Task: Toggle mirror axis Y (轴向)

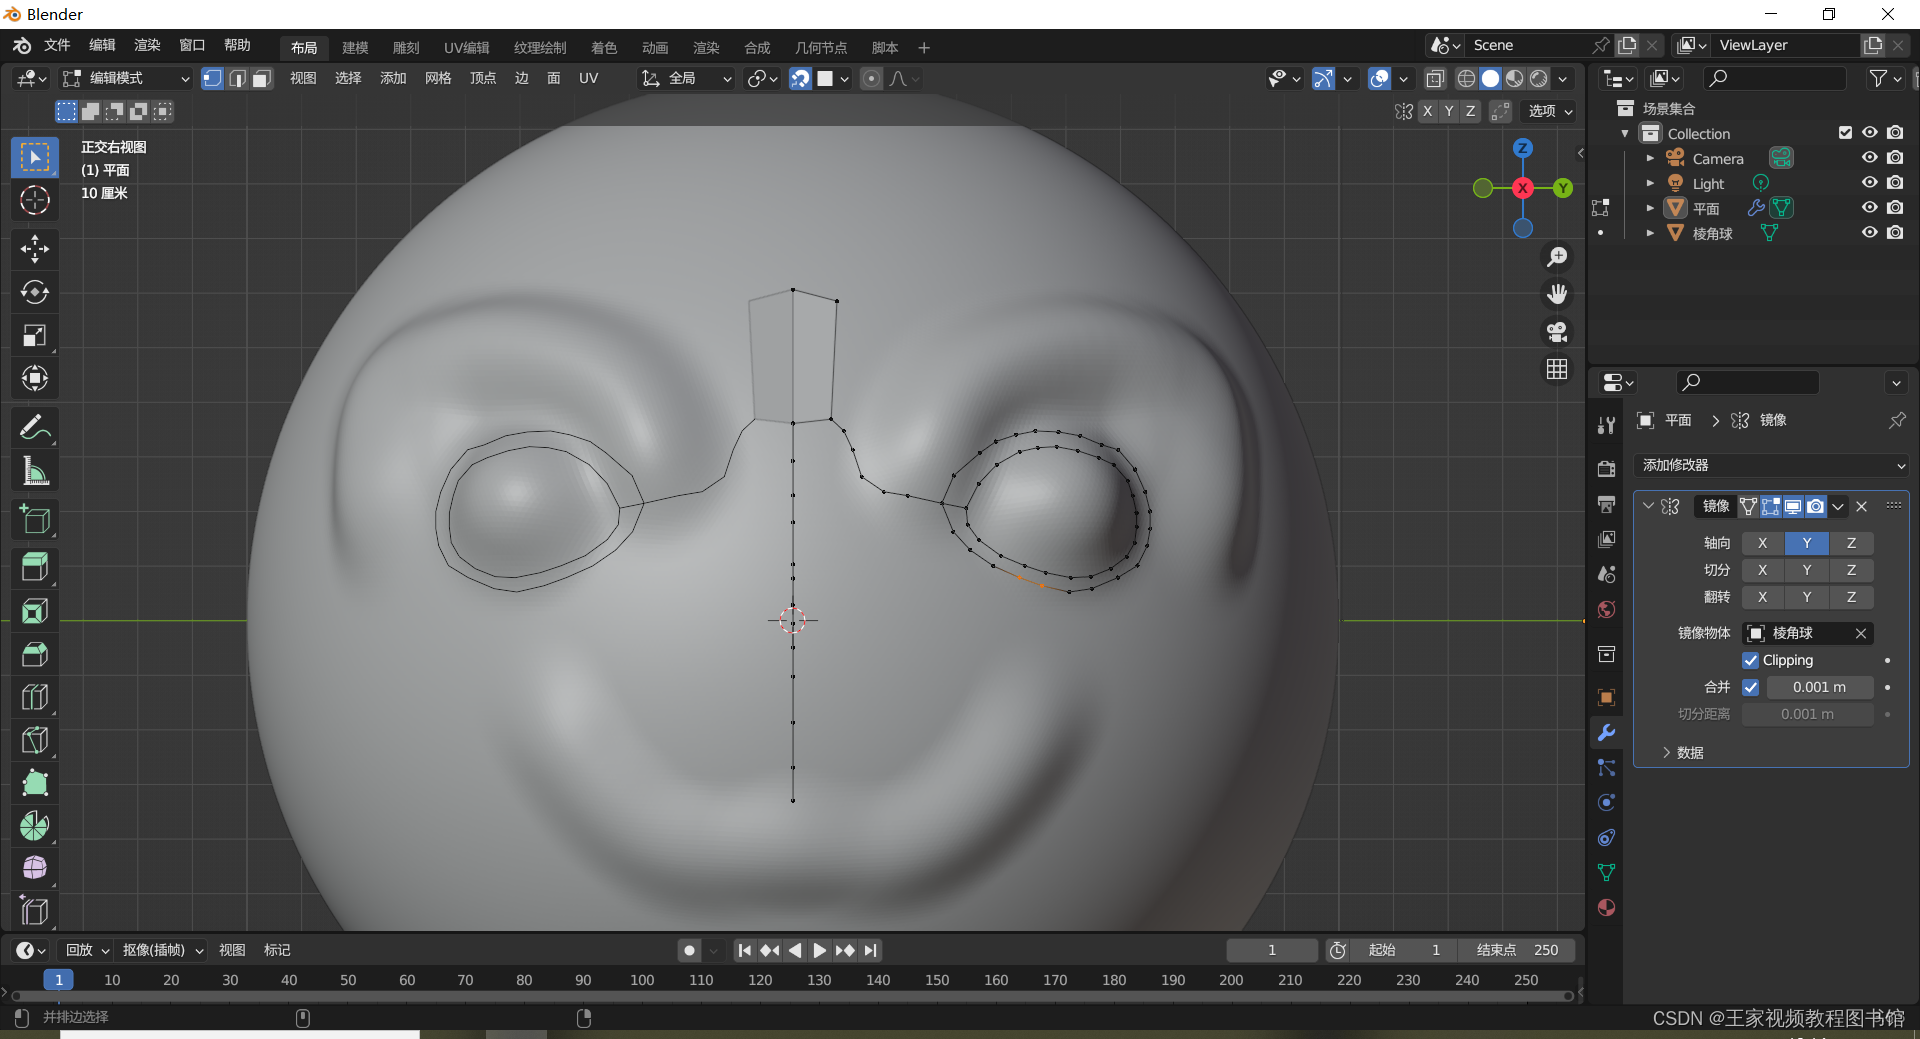Action: (1806, 543)
